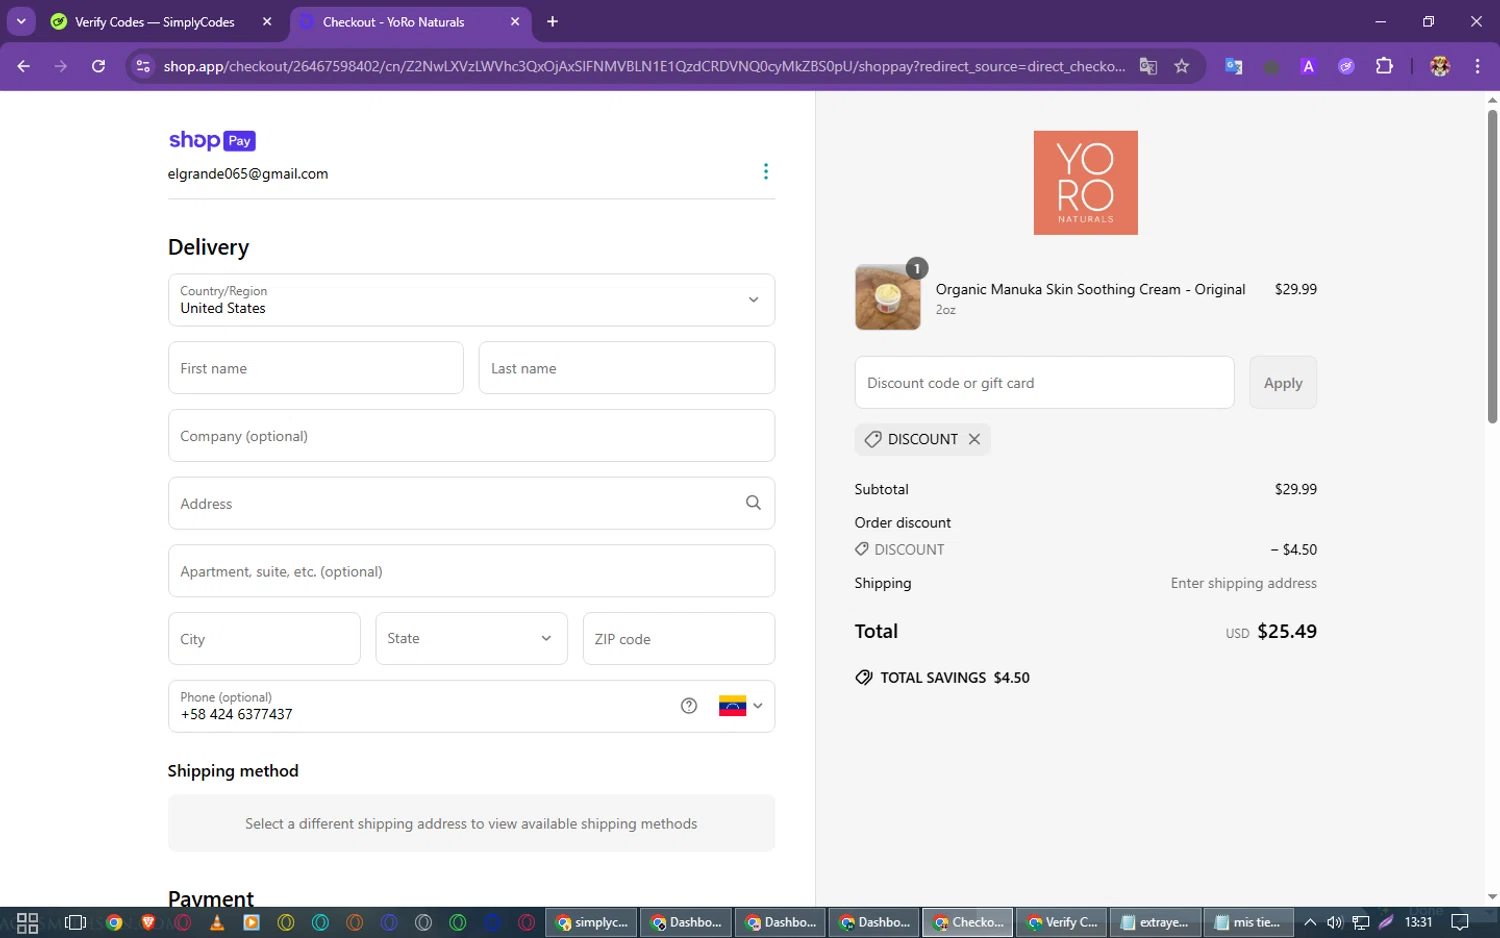Close the Verify Codes — SimplyCodes tab

pos(267,21)
